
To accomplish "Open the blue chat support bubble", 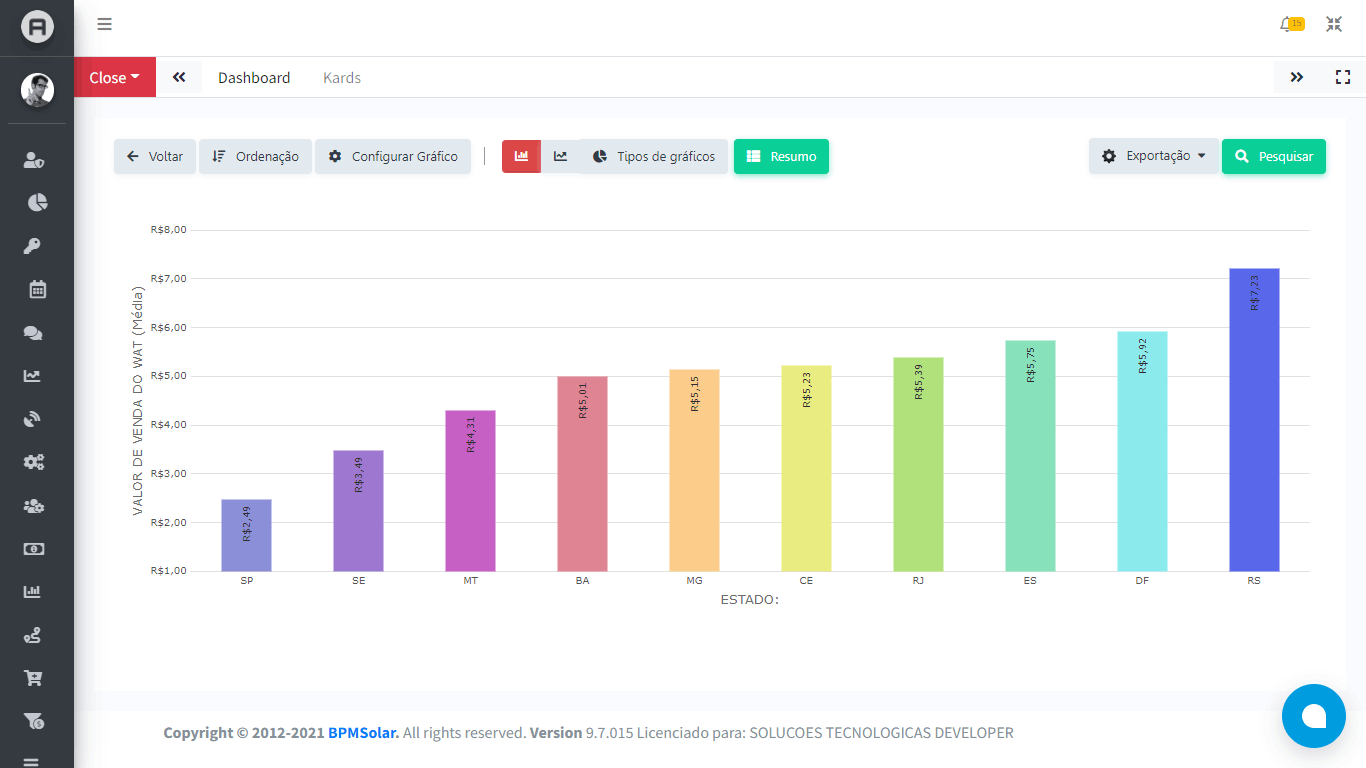I will [1313, 716].
